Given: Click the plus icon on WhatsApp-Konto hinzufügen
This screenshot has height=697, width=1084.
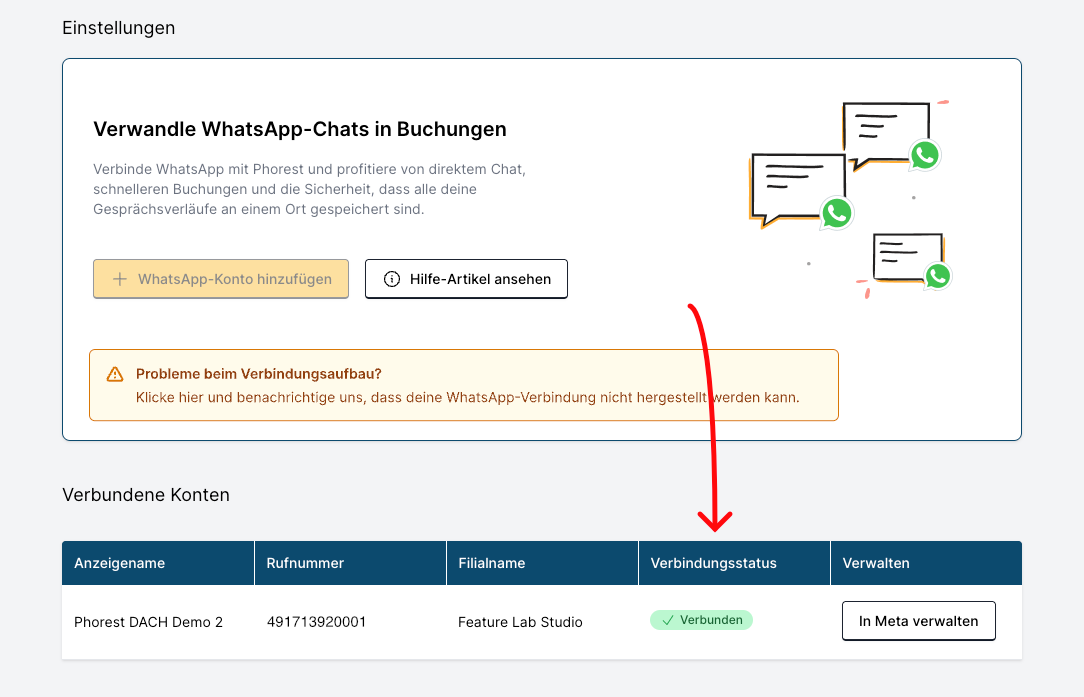Looking at the screenshot, I should [120, 279].
